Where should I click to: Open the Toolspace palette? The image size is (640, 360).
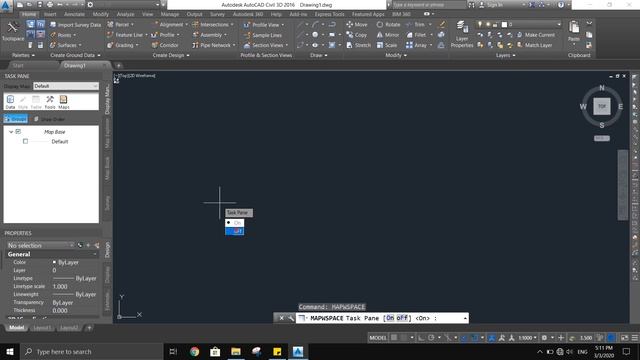13,31
